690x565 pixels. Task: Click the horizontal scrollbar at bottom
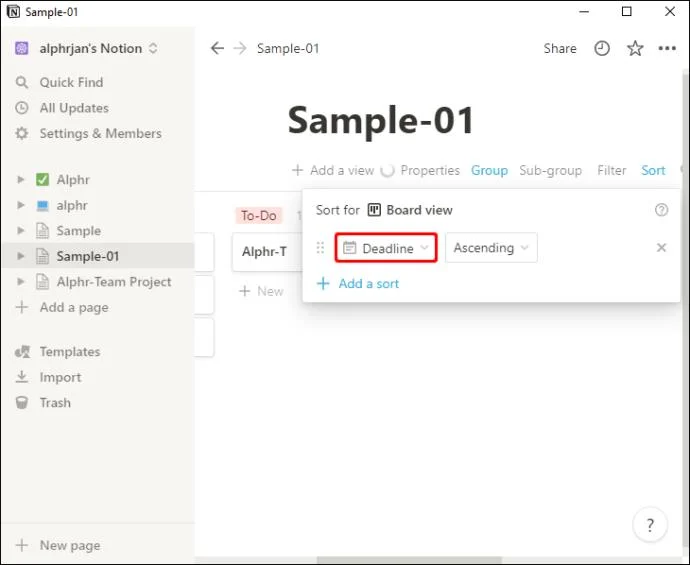tap(409, 560)
